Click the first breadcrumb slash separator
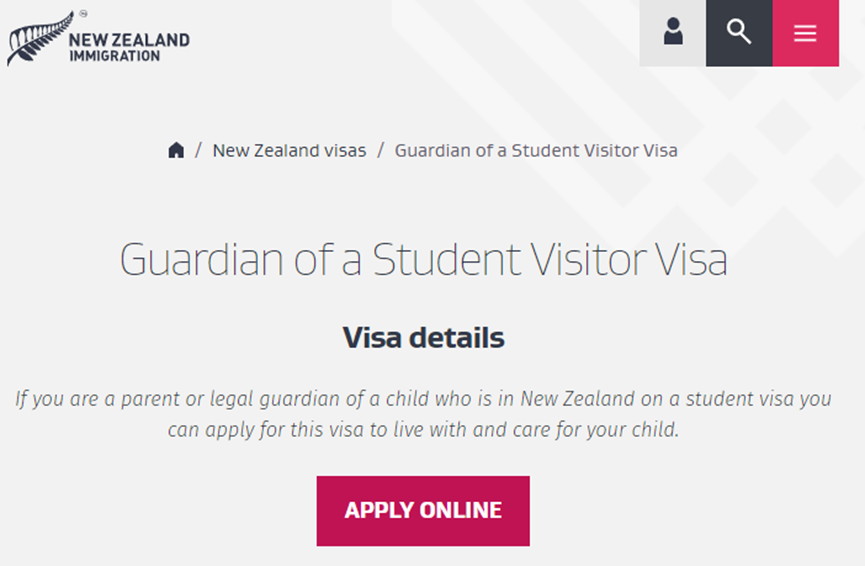 click(198, 150)
